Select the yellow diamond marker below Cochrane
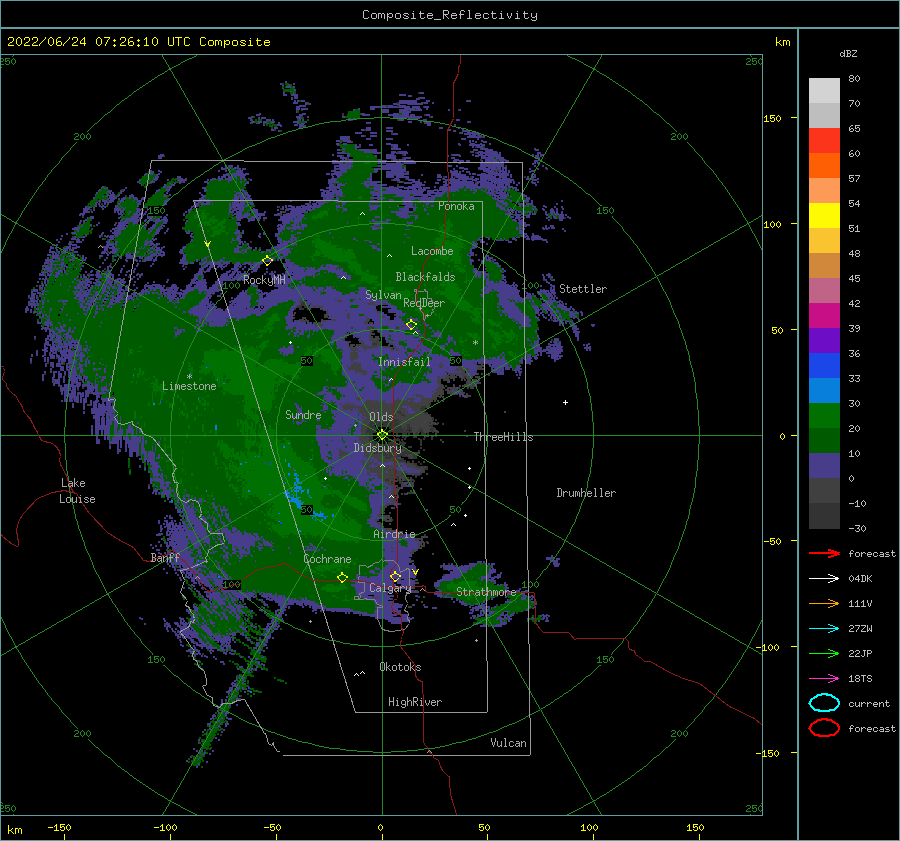Image resolution: width=900 pixels, height=841 pixels. coord(342,578)
